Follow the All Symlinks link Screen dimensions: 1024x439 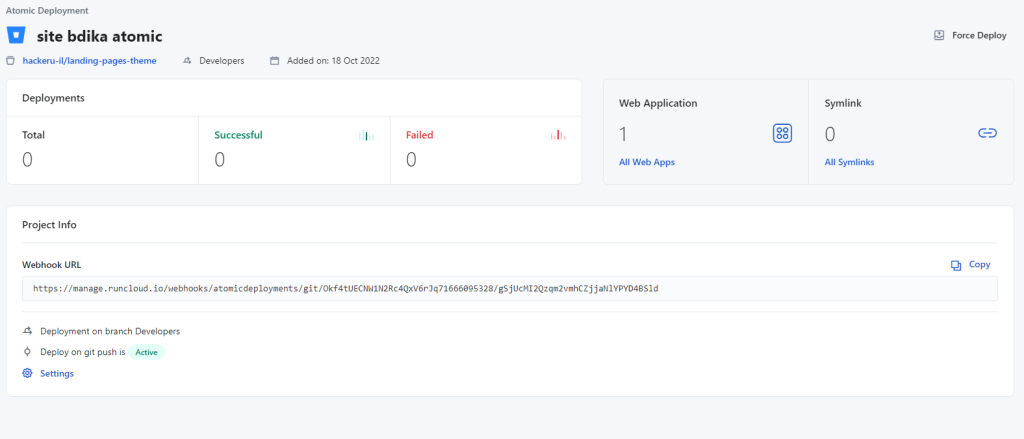850,162
